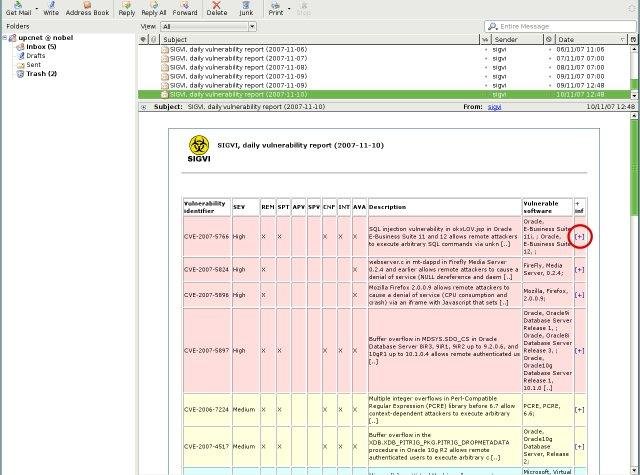Click the Vulnerability identifier column header

click(207, 207)
